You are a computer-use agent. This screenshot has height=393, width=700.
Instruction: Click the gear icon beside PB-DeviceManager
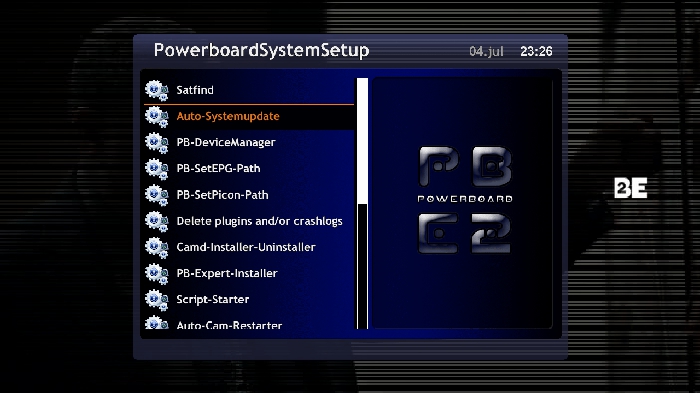(156, 143)
